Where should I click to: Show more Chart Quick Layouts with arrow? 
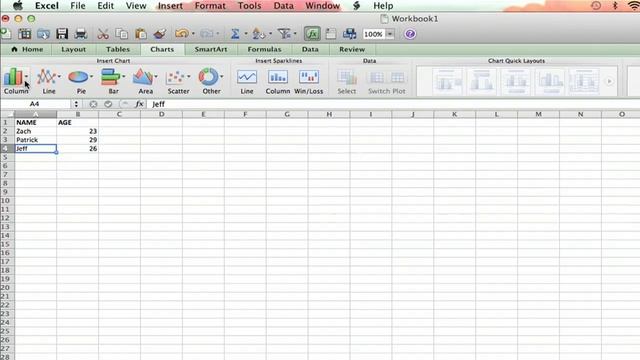coord(609,81)
